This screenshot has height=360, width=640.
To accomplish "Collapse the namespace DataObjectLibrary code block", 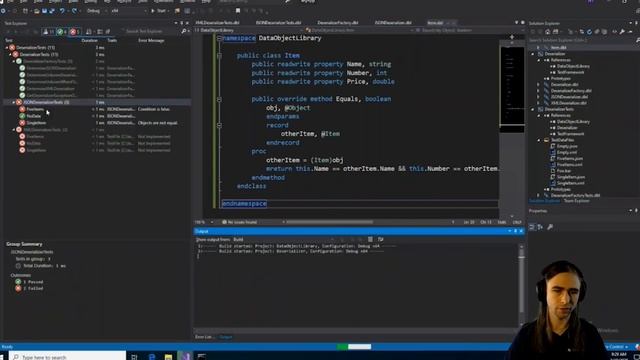I will click(x=219, y=38).
